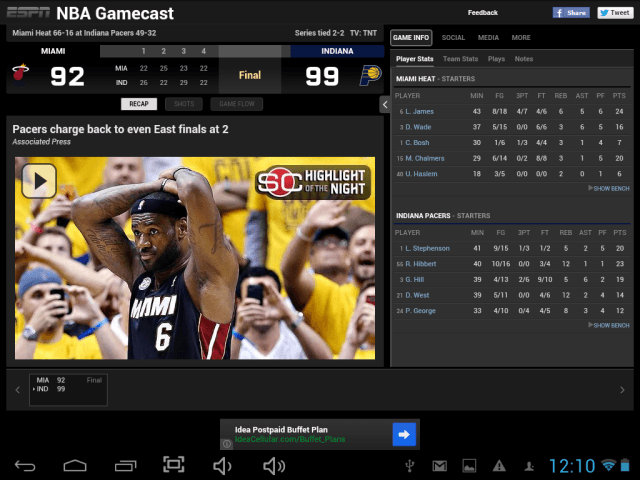Viewport: 640px width, 480px height.
Task: Select the Recap view button
Action: 139,103
